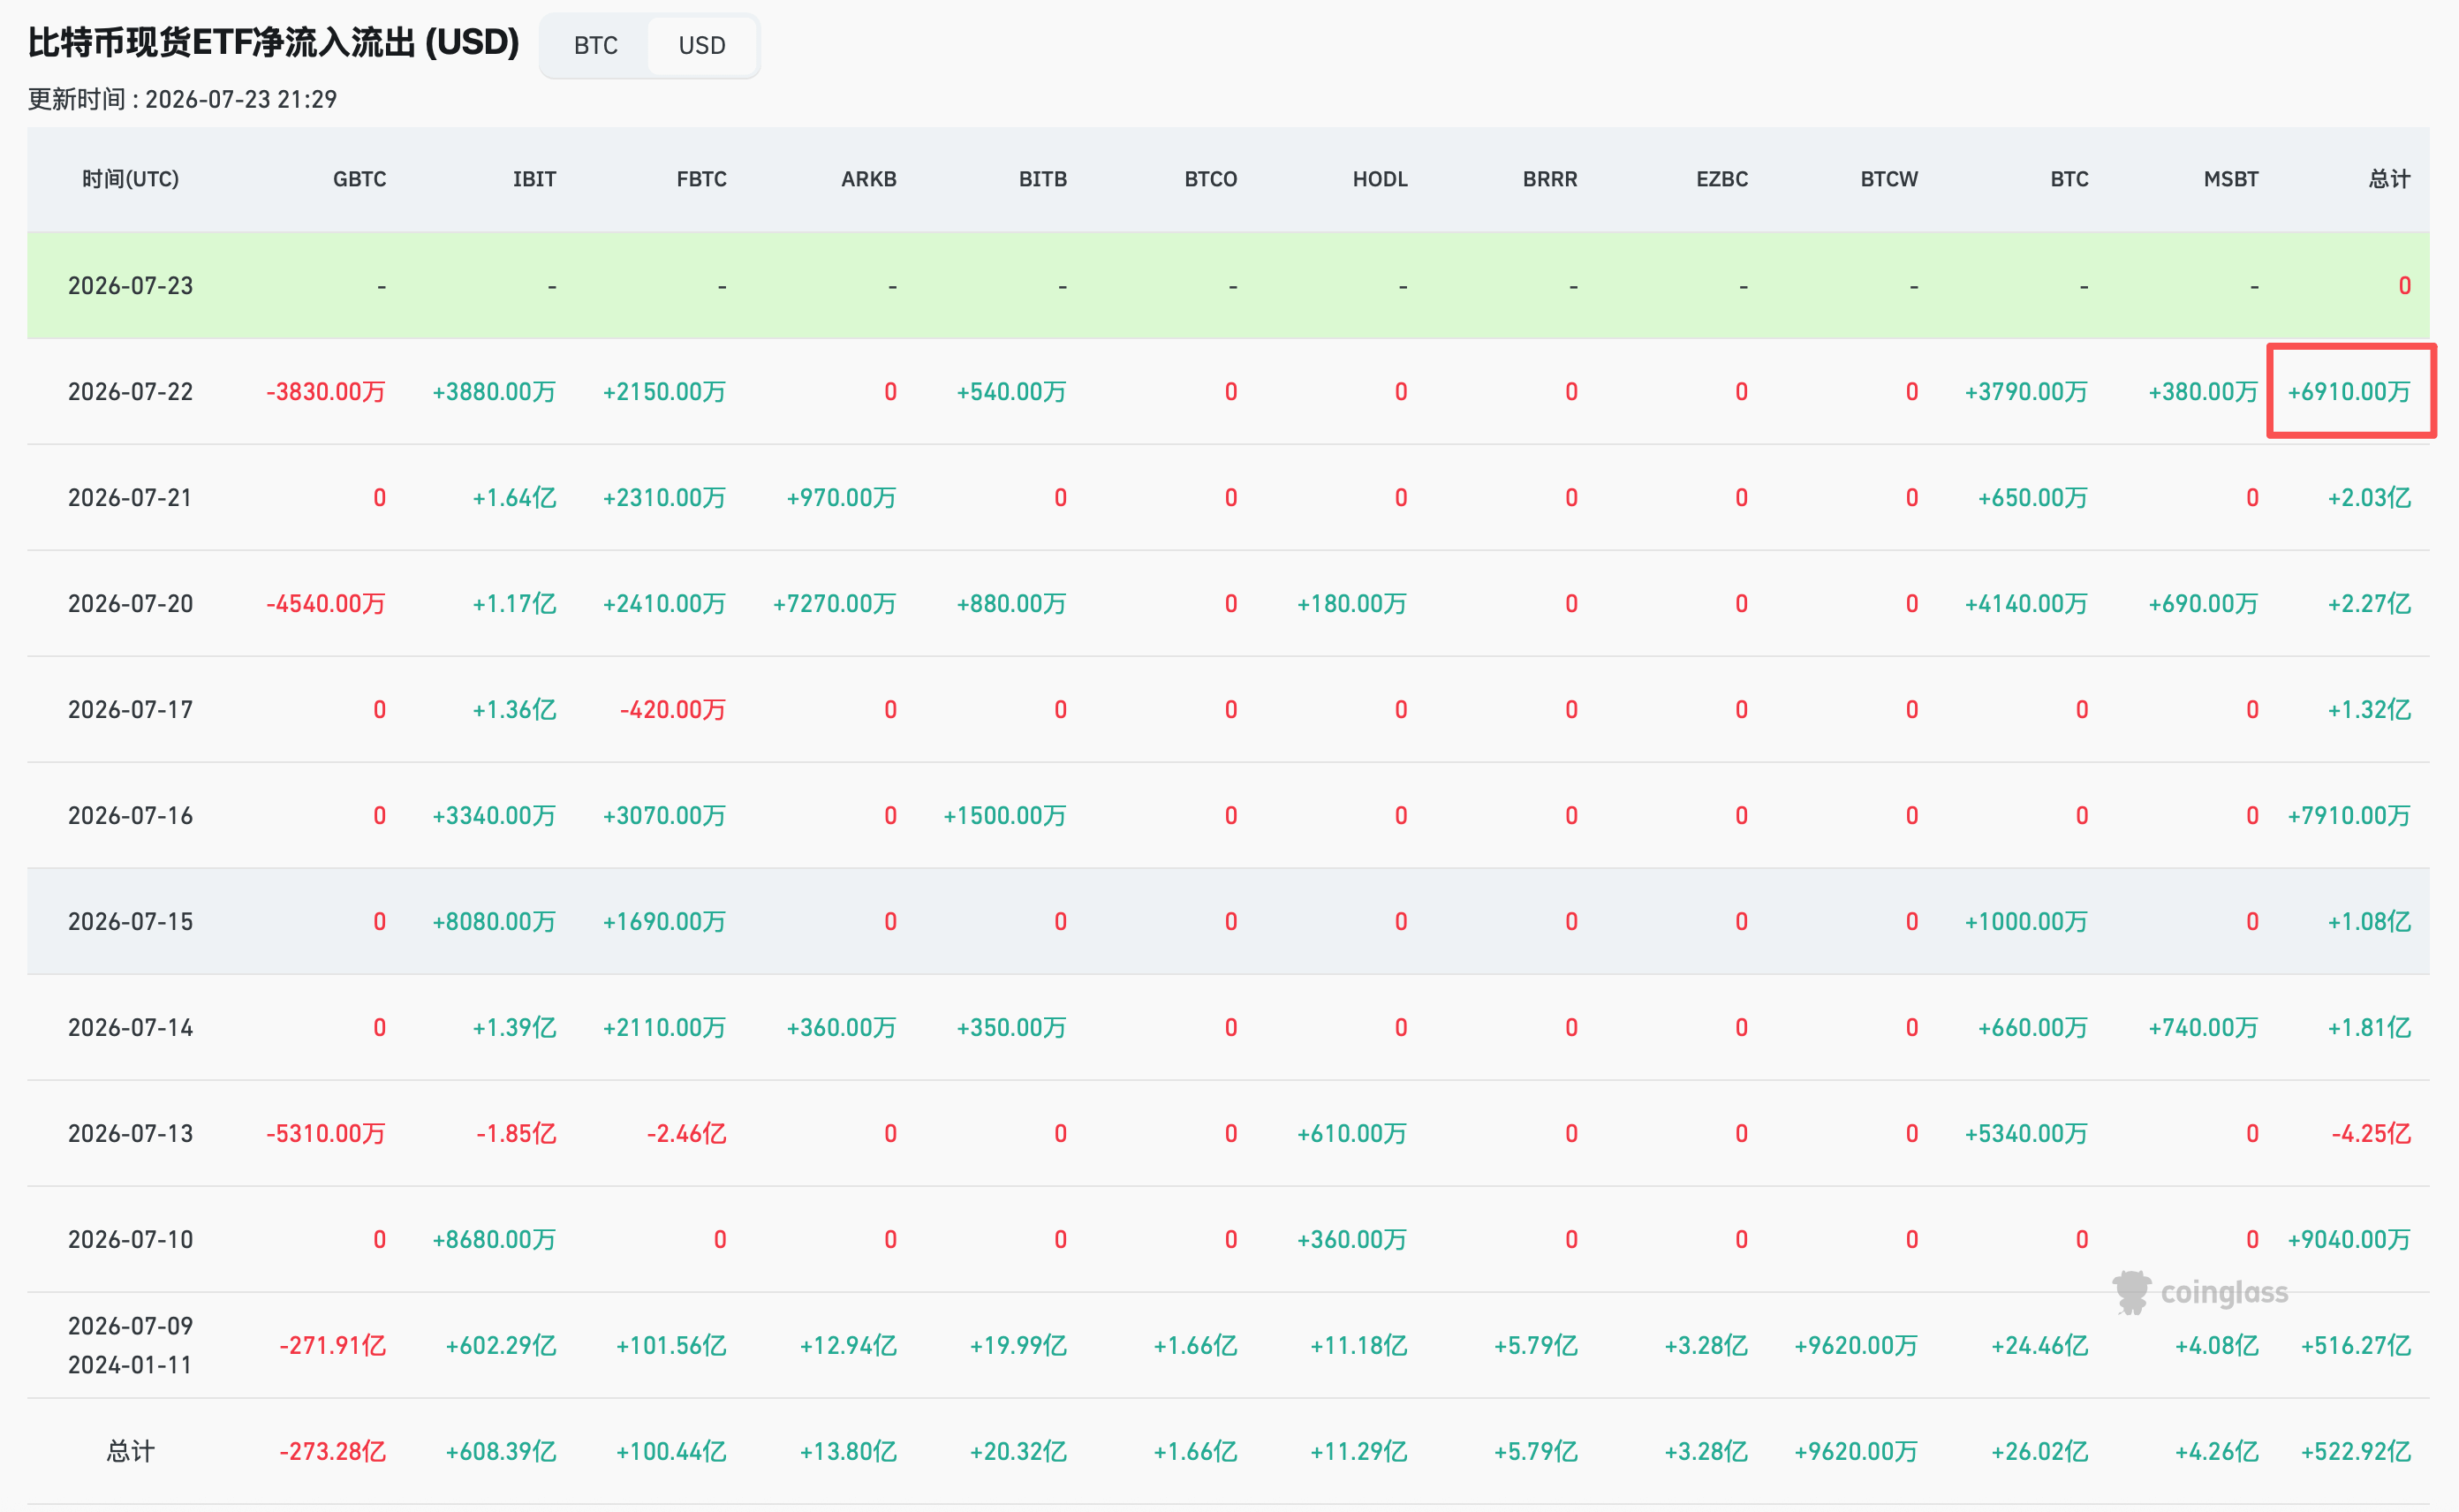This screenshot has width=2459, height=1512.
Task: Switch to the BTC unit toggle
Action: pyautogui.click(x=595, y=45)
